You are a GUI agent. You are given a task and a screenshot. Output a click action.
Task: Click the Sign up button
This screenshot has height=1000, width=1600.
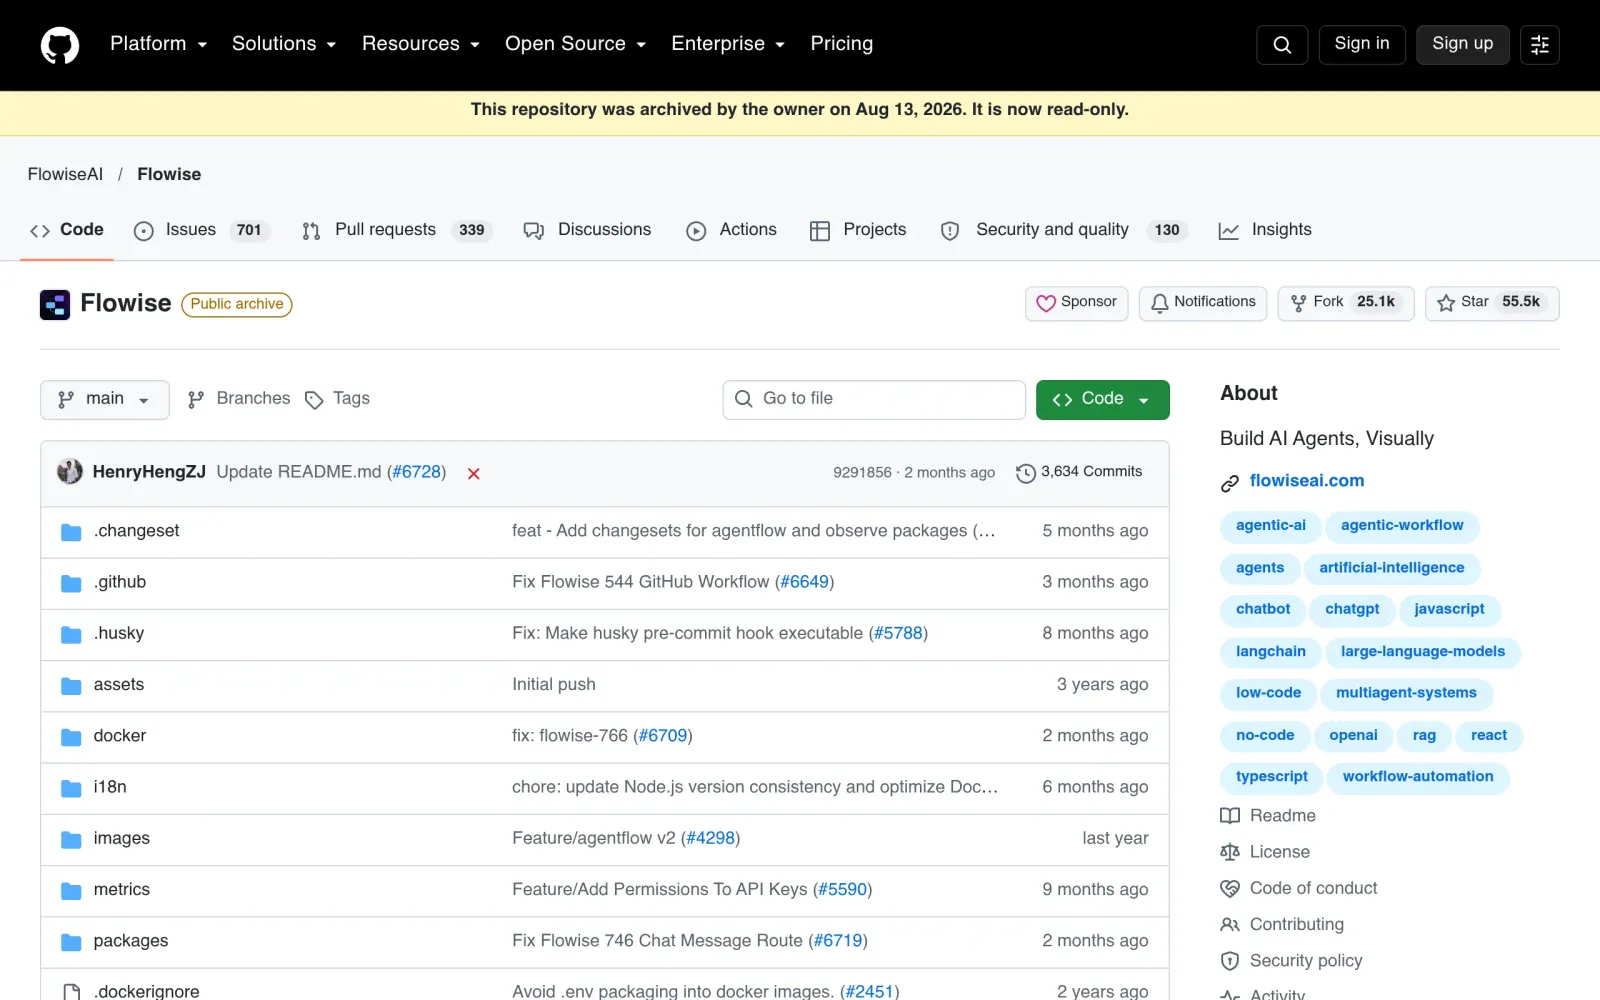[1463, 44]
